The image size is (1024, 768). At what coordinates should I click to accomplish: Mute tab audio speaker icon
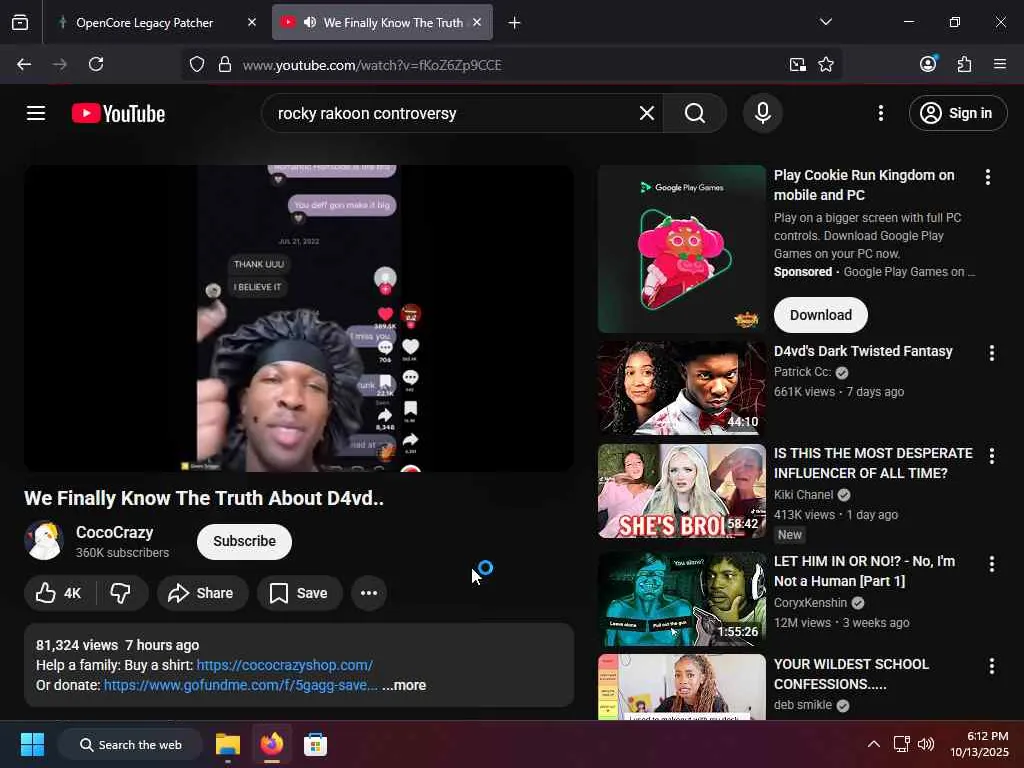tap(310, 23)
